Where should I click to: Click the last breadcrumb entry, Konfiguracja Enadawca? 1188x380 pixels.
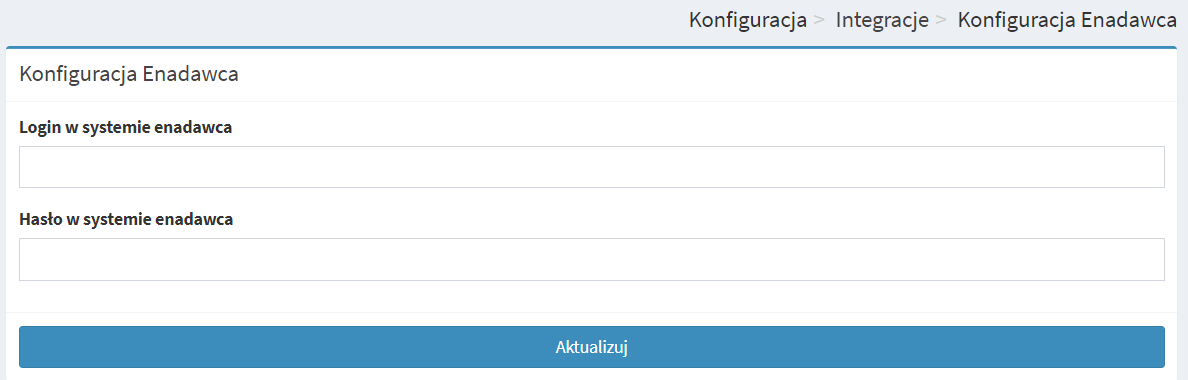point(1067,20)
